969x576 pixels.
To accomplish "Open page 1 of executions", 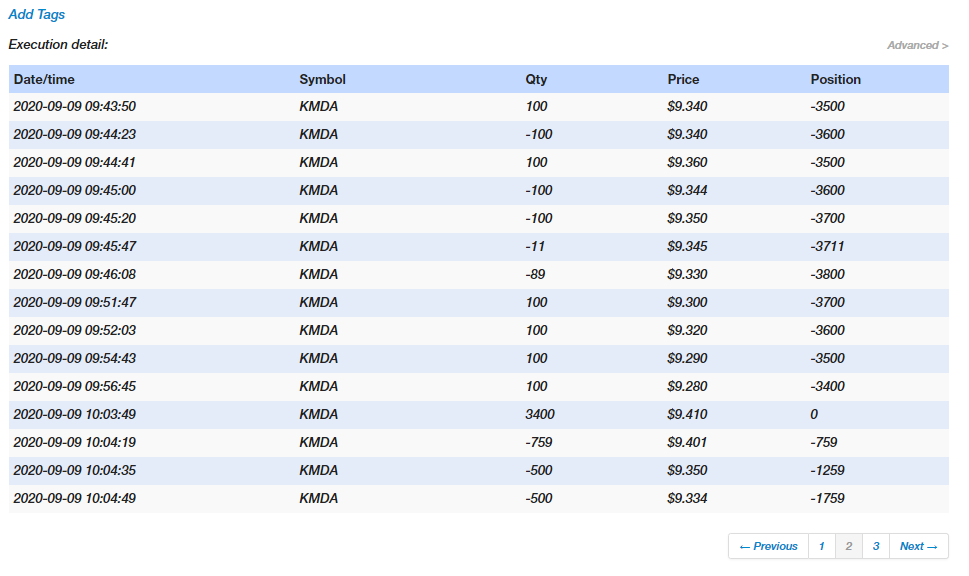I will pos(821,546).
